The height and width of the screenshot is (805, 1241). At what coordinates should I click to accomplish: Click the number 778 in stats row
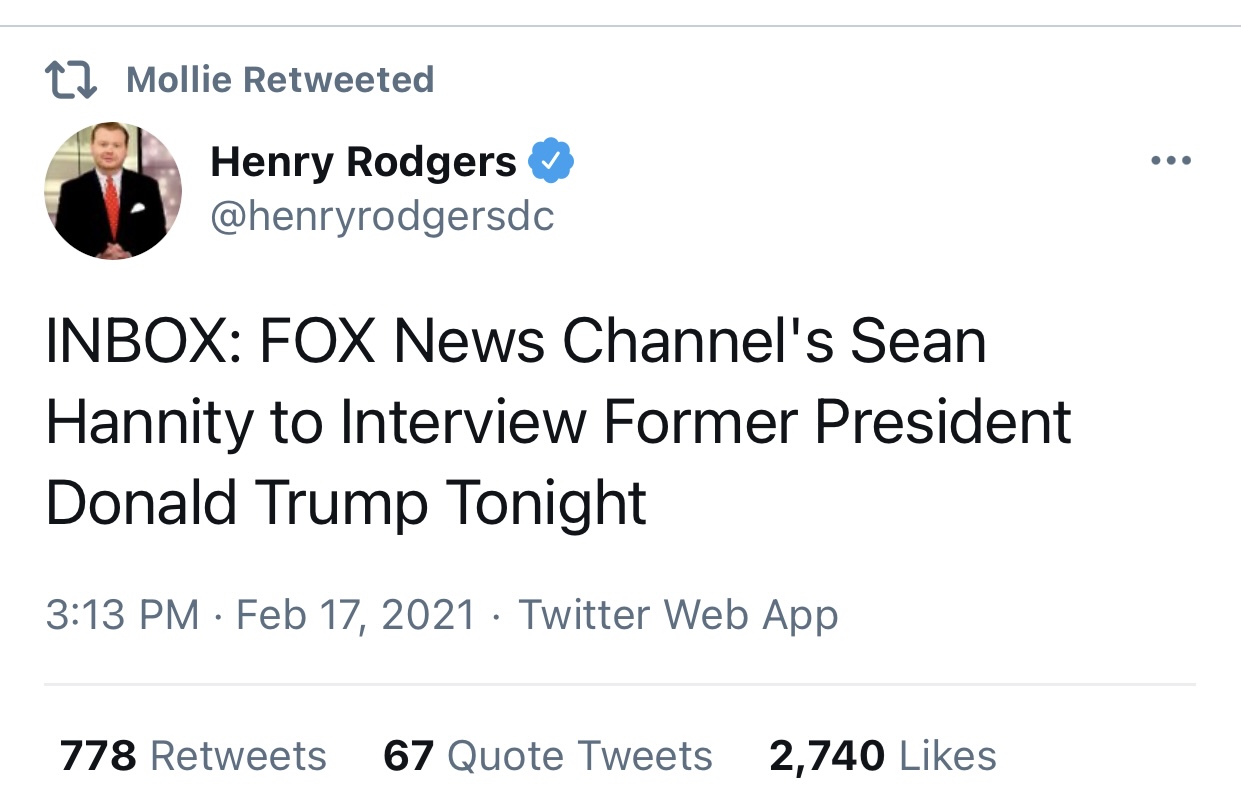tap(98, 756)
